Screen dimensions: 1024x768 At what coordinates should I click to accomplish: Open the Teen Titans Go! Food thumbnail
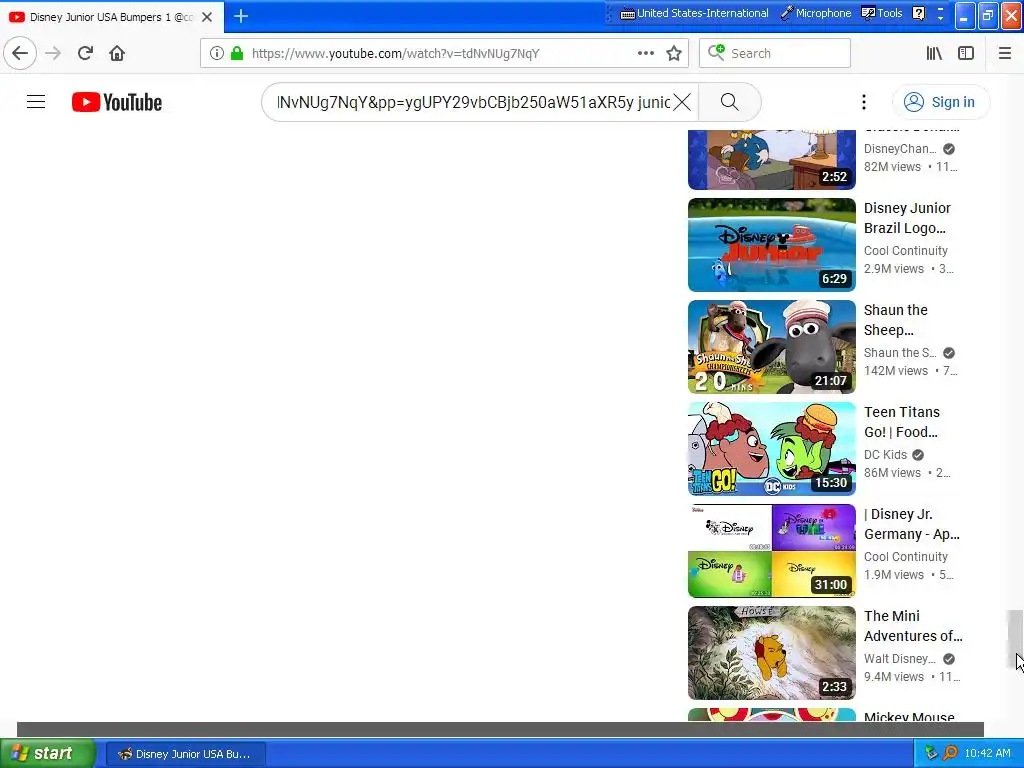pos(771,449)
